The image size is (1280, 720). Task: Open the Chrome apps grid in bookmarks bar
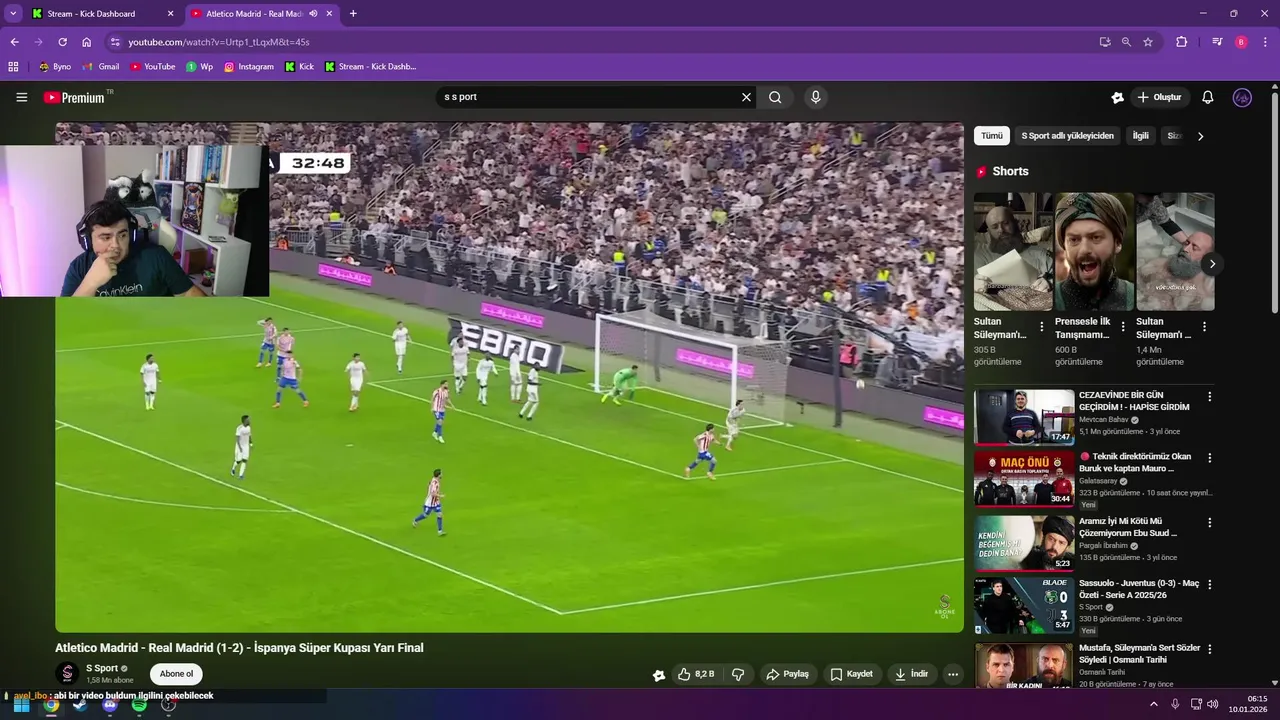13,67
